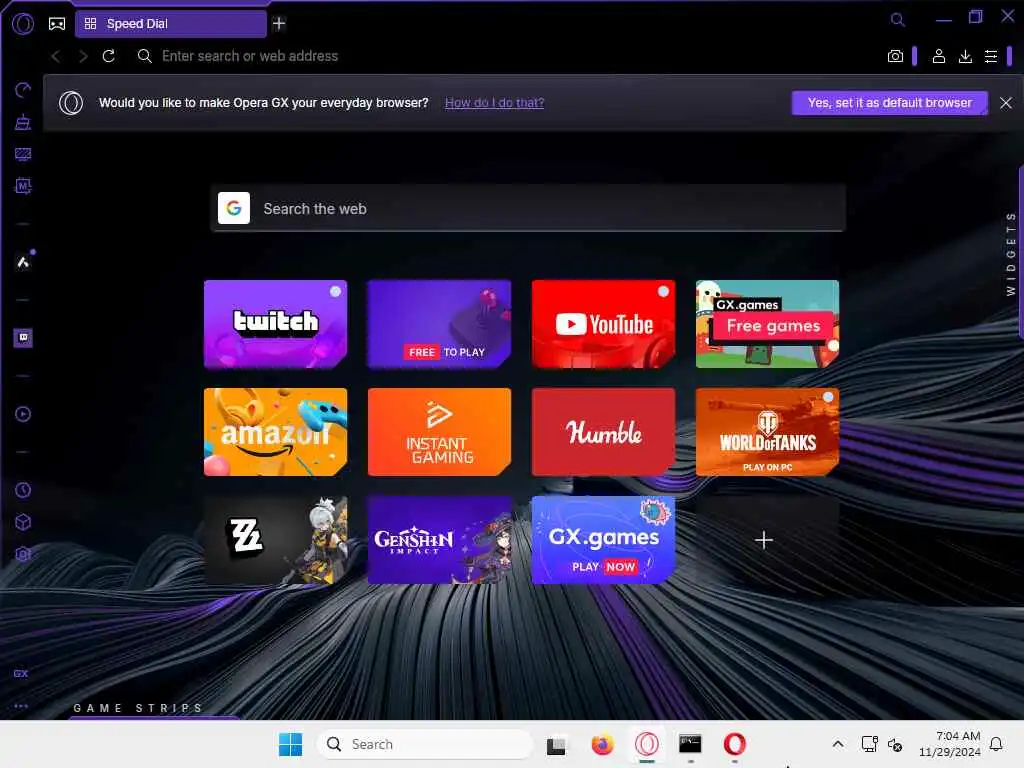
Task: Open the Windows Start menu
Action: [291, 744]
